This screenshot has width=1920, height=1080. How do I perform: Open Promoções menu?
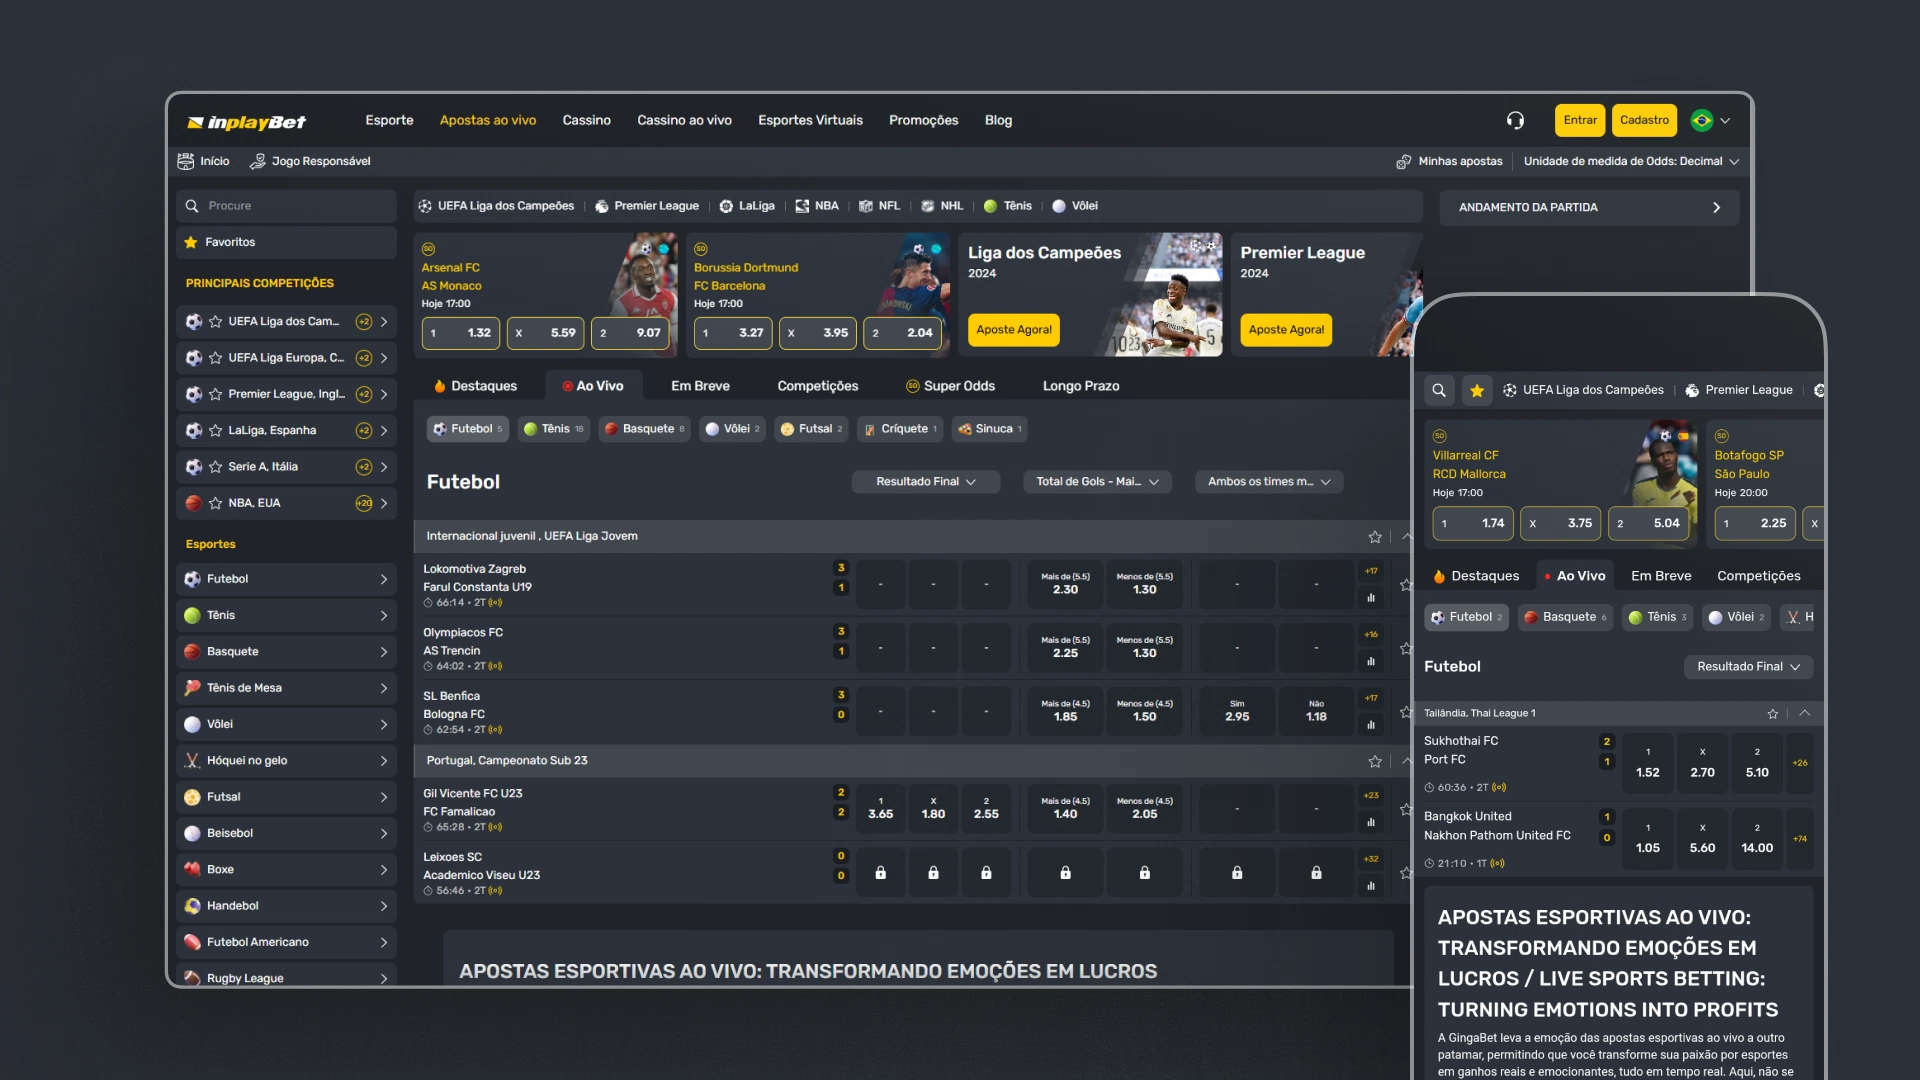click(x=923, y=120)
